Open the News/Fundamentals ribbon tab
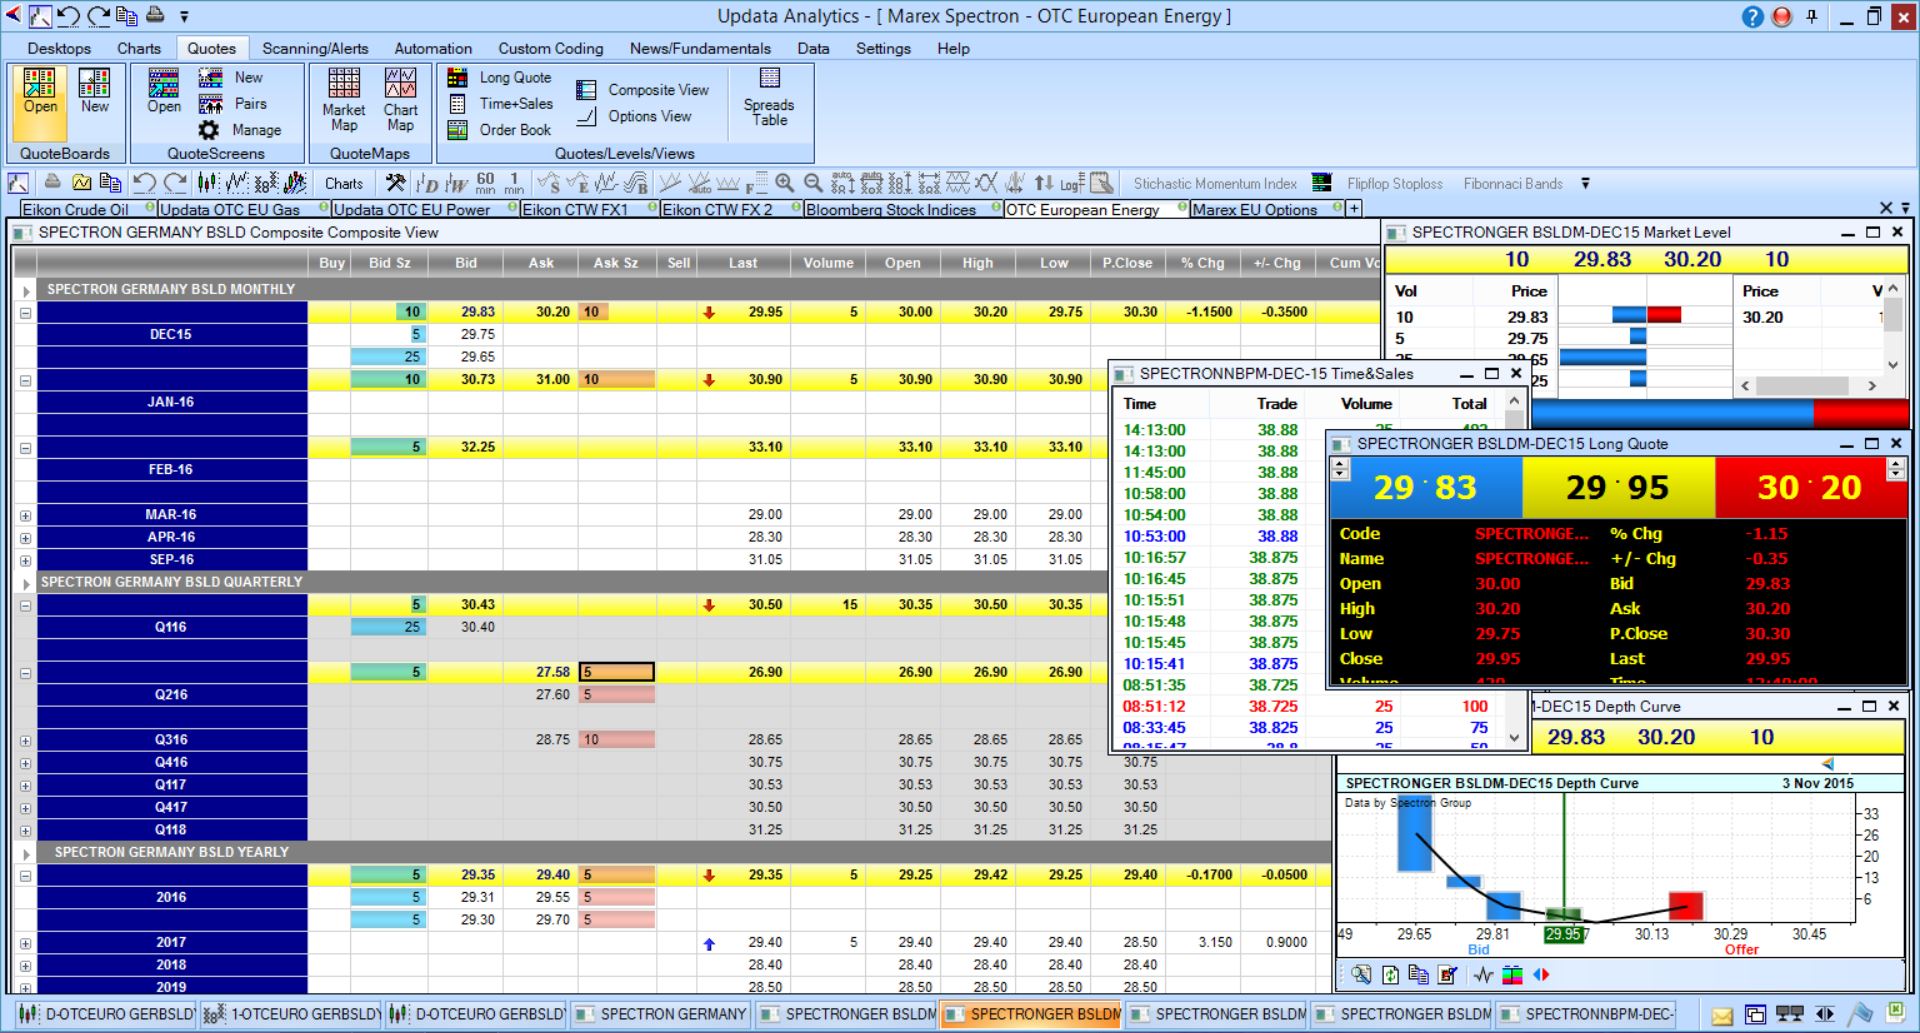 (x=700, y=48)
